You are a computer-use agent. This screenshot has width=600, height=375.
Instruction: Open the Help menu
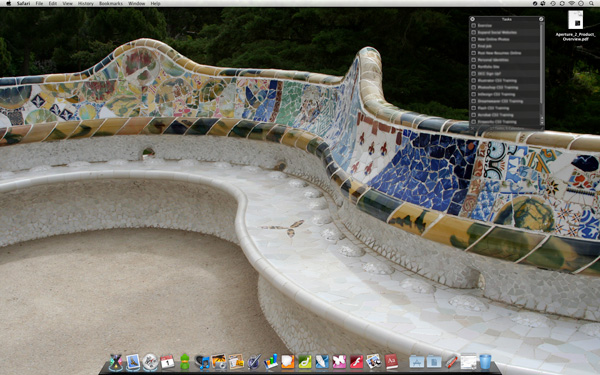(x=155, y=3)
